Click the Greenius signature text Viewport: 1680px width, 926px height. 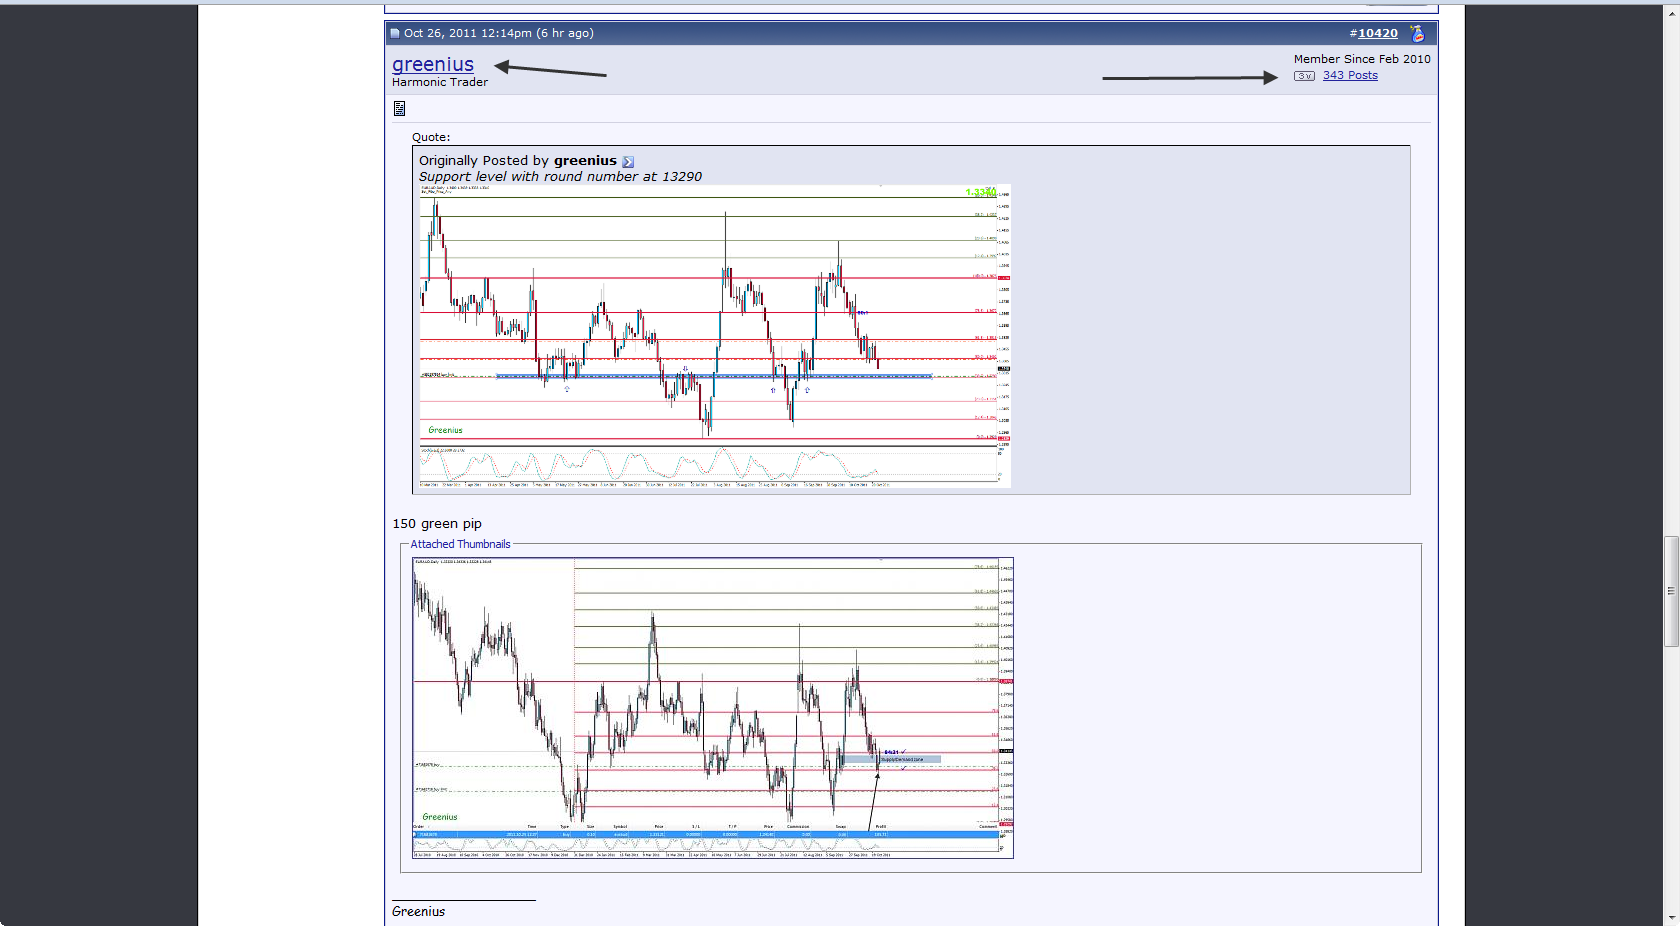click(418, 911)
